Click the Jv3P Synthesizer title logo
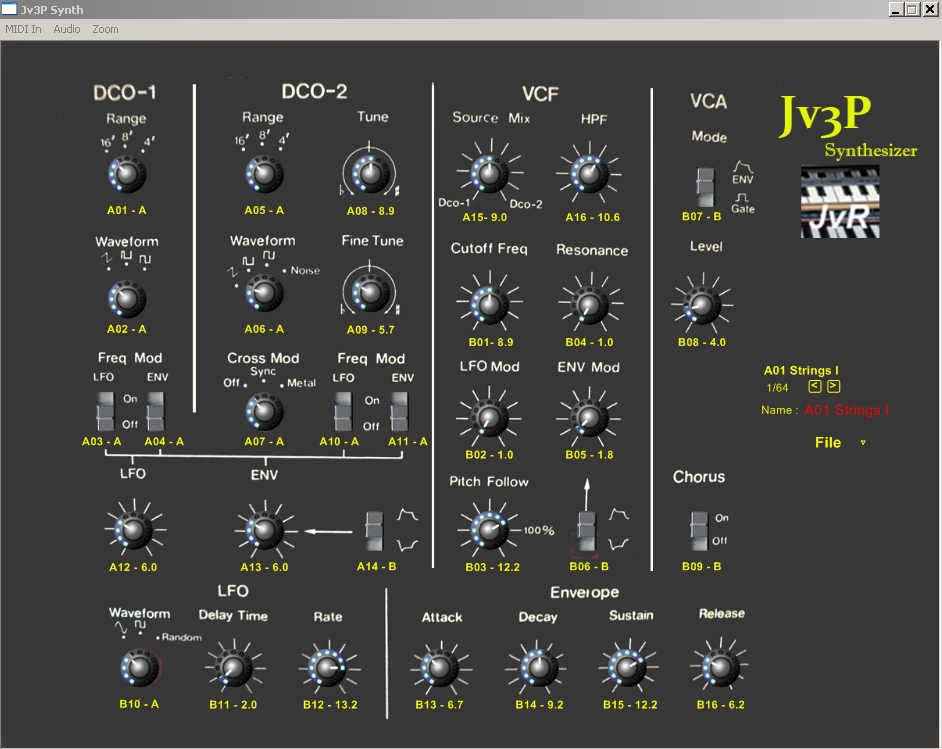 pos(847,126)
